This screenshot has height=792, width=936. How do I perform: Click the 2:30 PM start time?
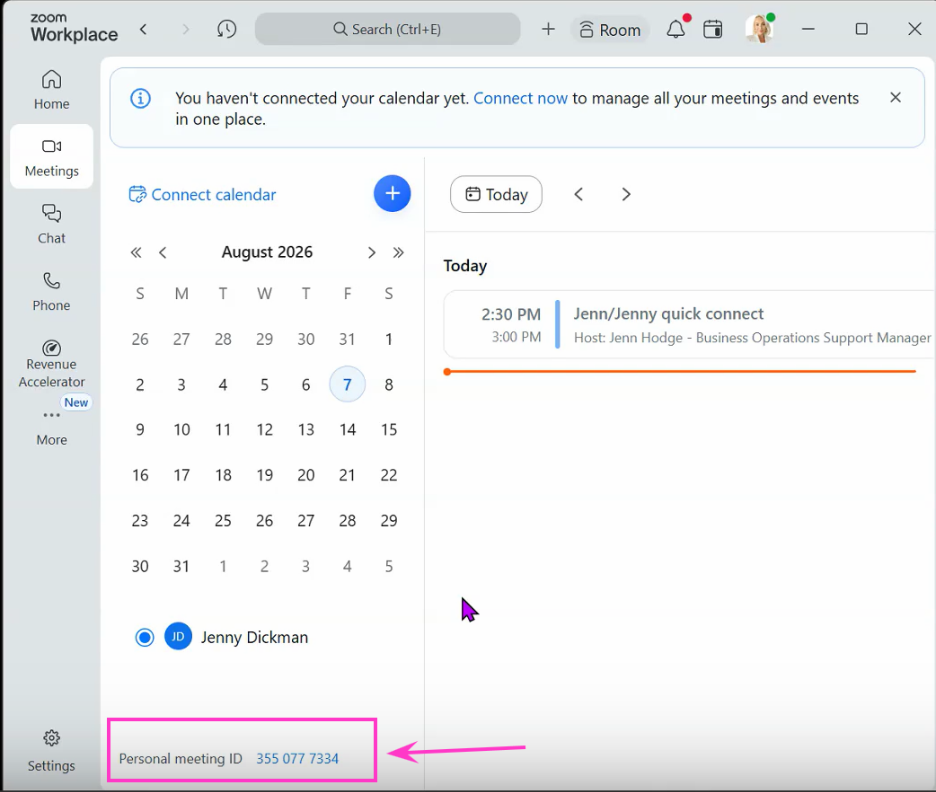pos(511,314)
